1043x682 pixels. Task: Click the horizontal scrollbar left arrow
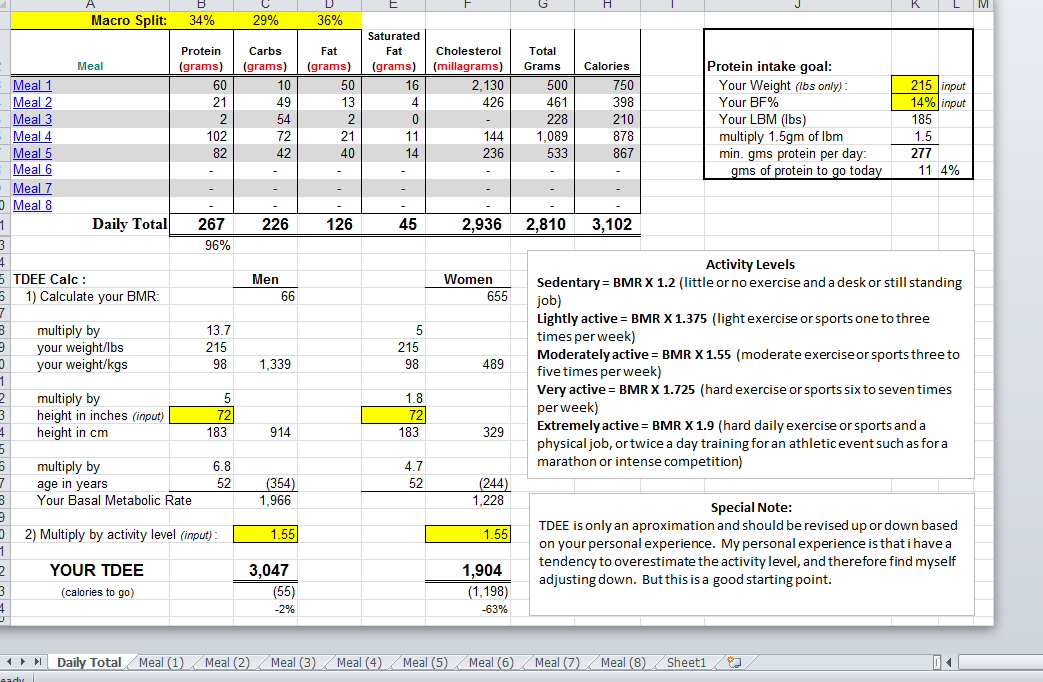(x=946, y=662)
